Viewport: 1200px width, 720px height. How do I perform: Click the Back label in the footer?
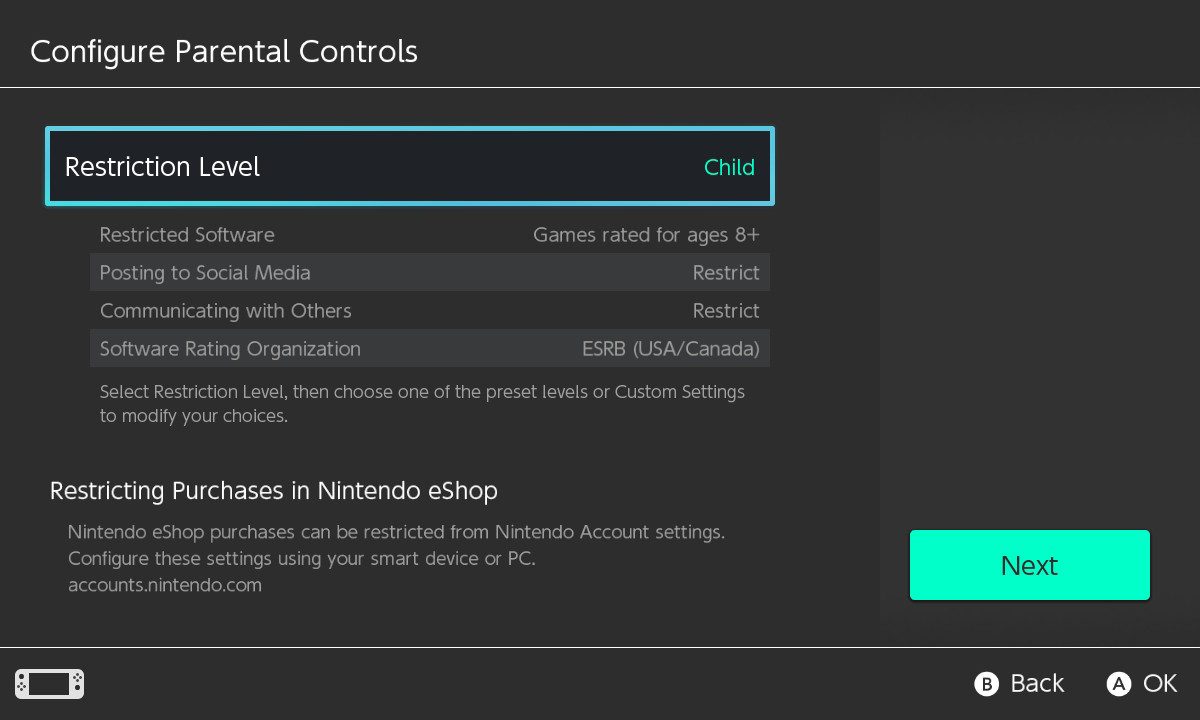[1036, 683]
